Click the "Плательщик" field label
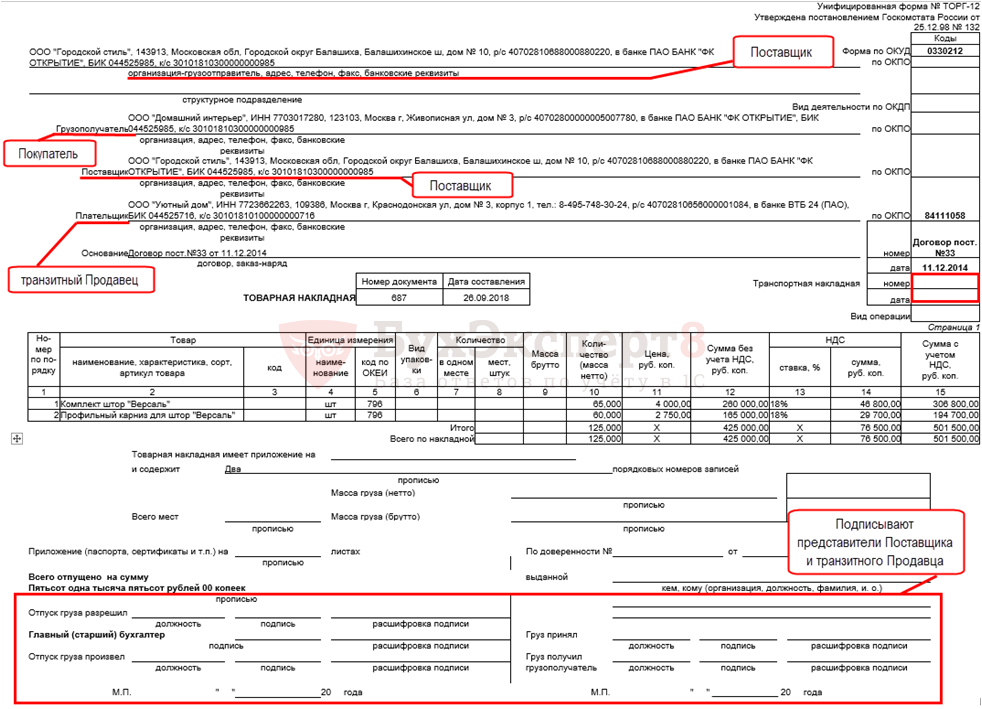 101,215
